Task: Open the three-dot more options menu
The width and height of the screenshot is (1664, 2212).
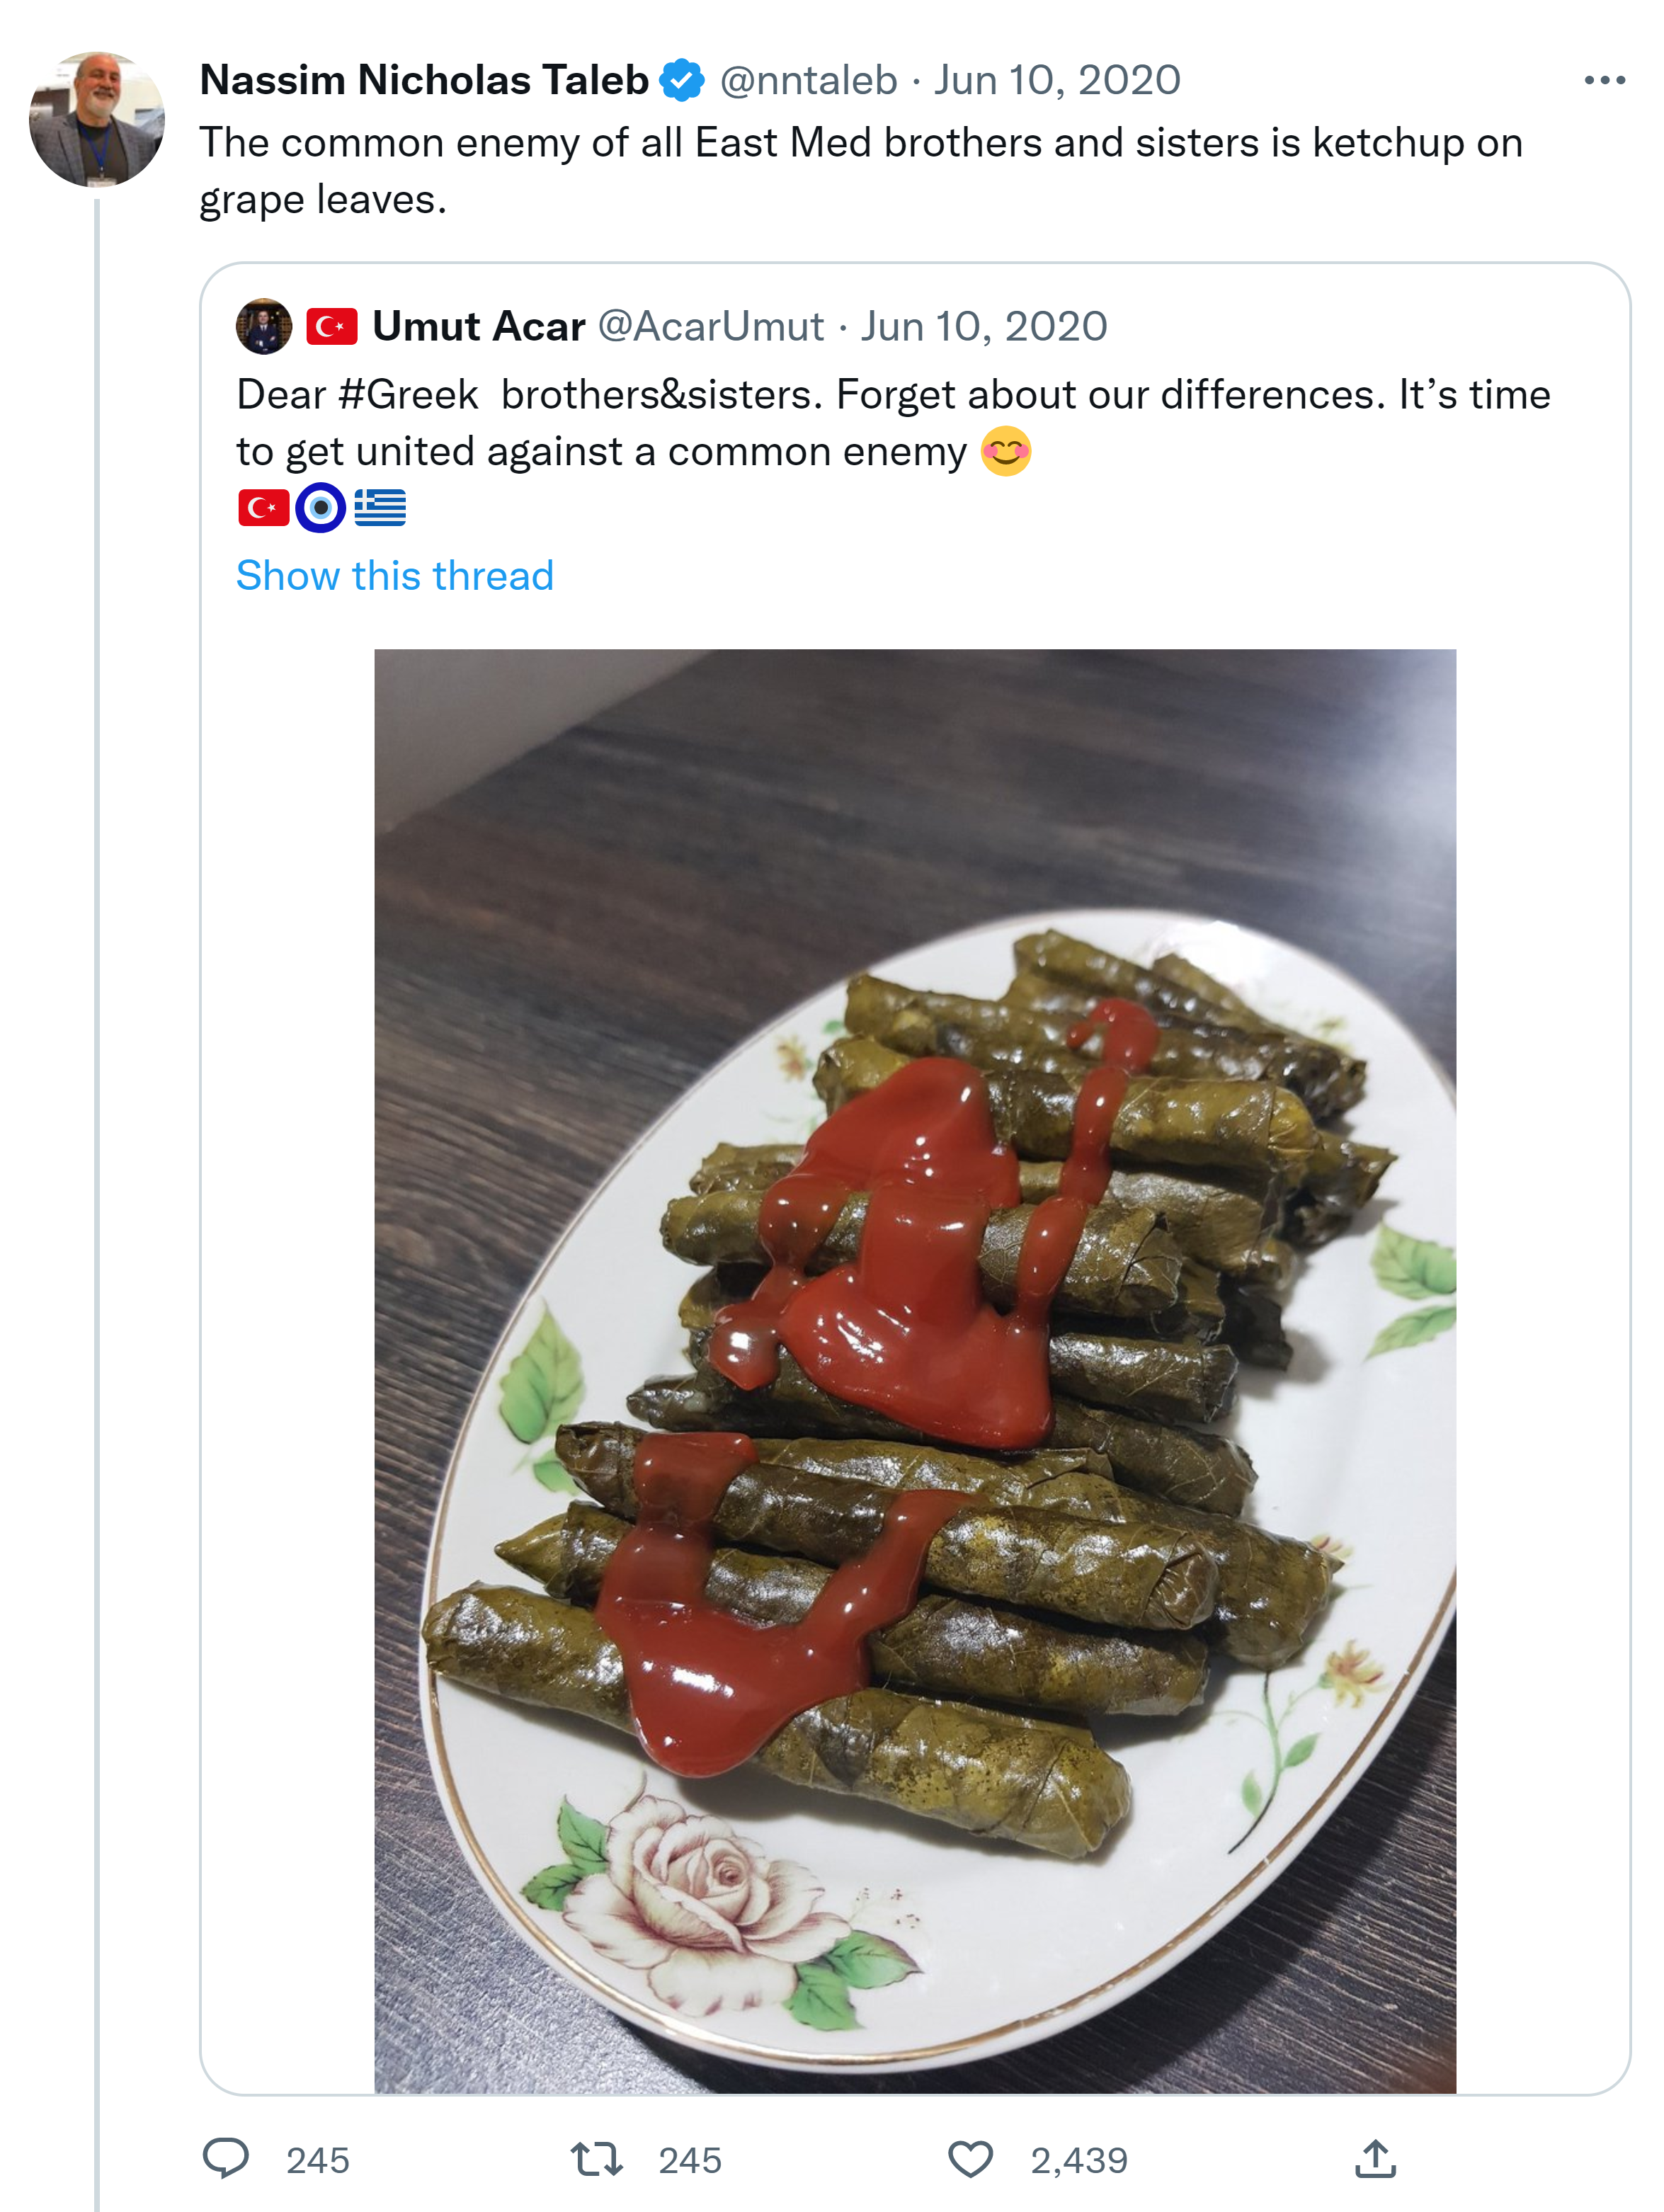Action: [x=1604, y=80]
